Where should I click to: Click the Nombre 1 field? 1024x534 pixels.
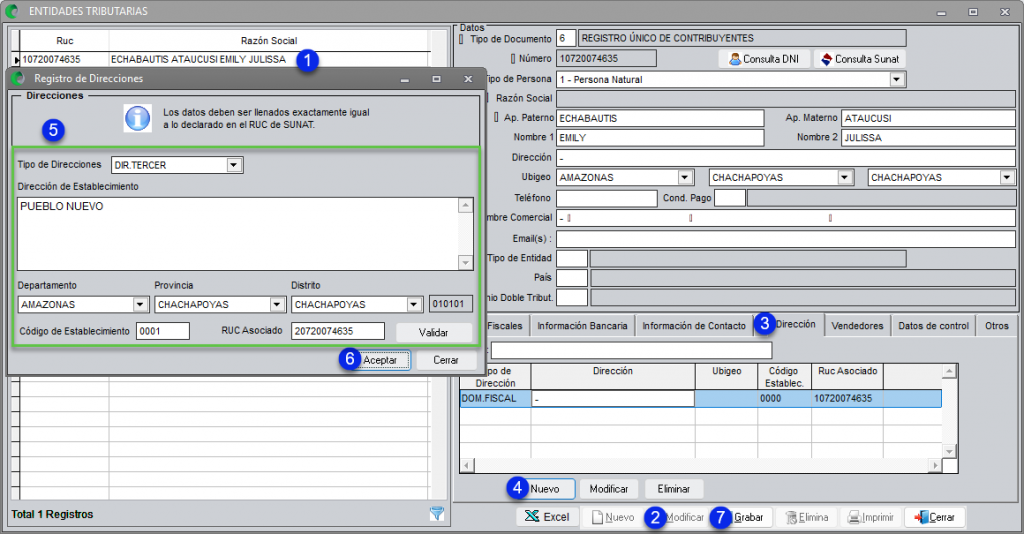click(660, 138)
